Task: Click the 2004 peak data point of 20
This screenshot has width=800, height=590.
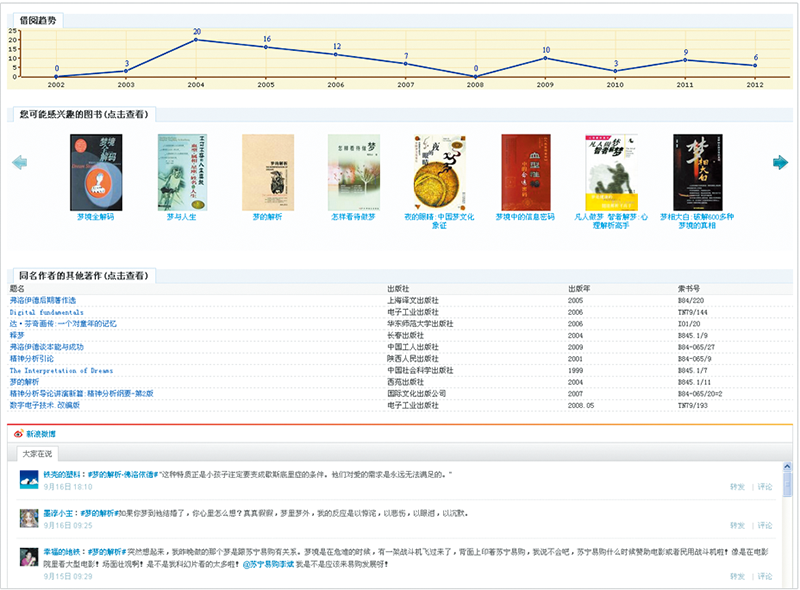Action: [196, 39]
